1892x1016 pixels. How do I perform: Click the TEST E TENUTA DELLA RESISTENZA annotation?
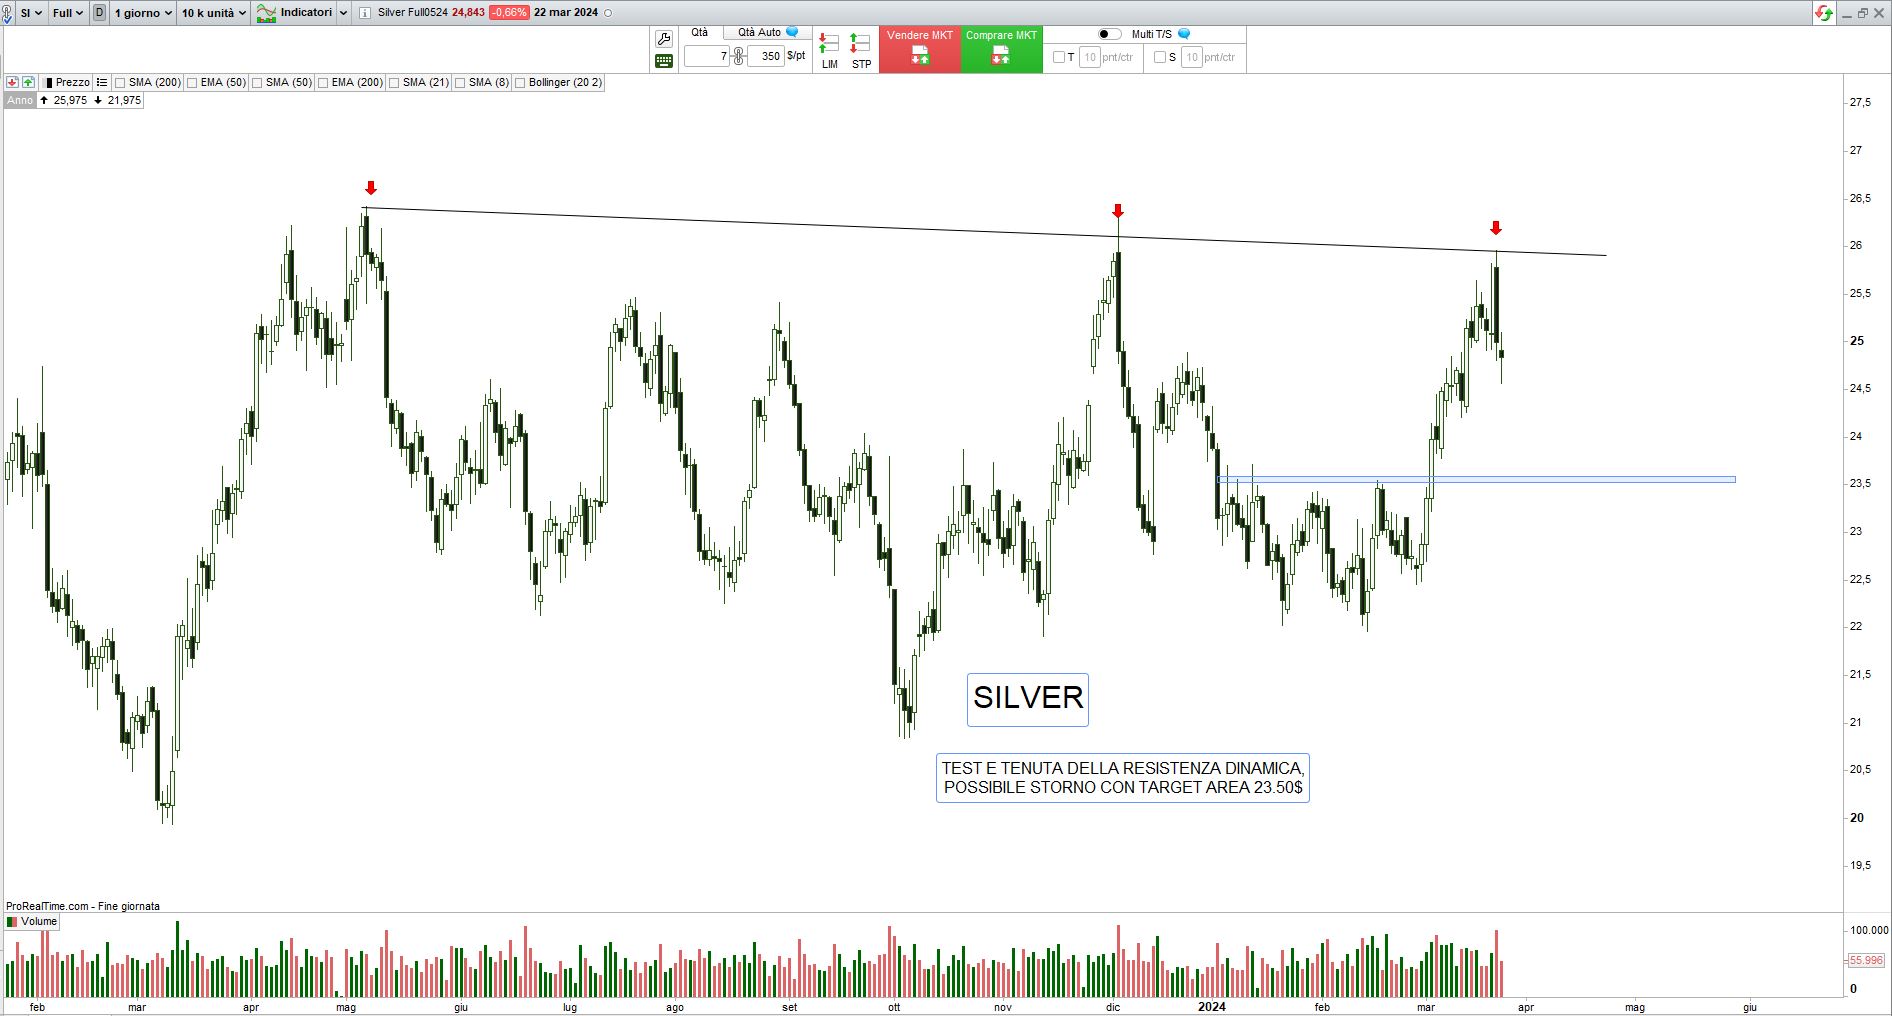[x=1123, y=778]
